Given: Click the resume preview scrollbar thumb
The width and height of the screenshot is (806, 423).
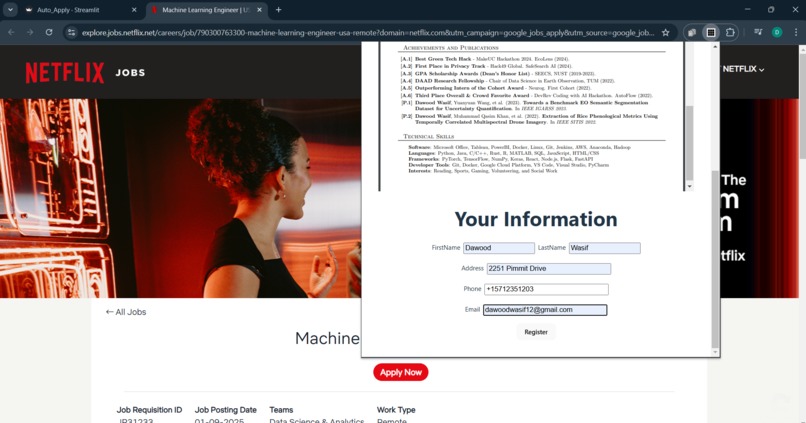Looking at the screenshot, I should [689, 143].
